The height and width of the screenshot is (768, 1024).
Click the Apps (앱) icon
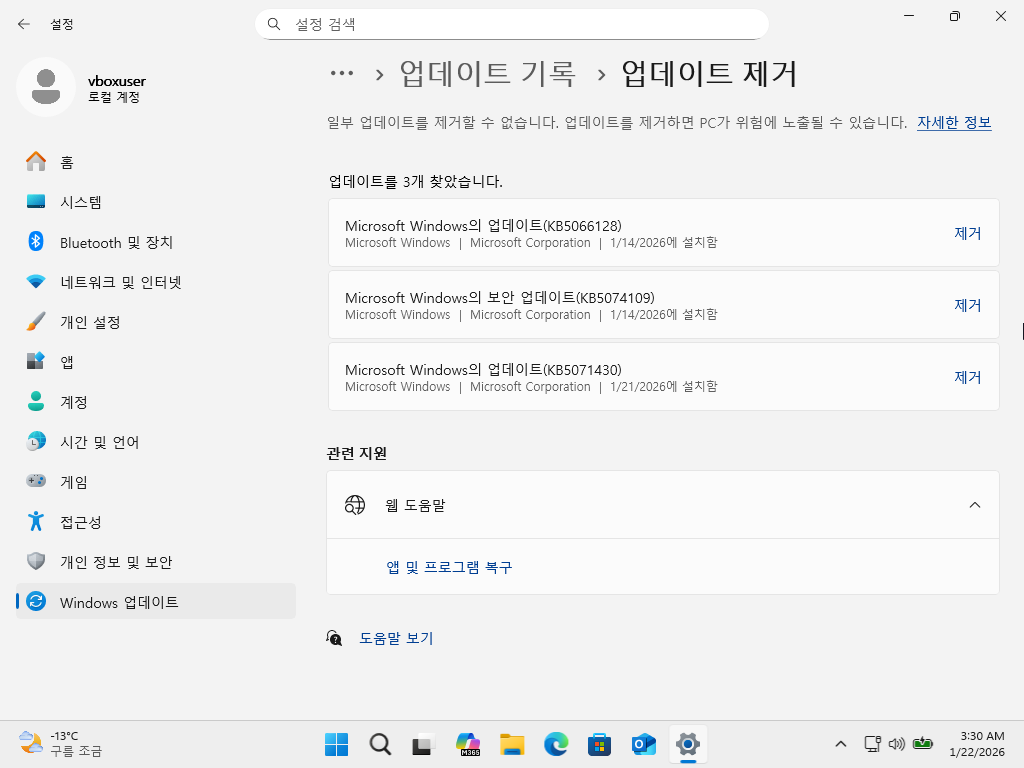pos(36,361)
